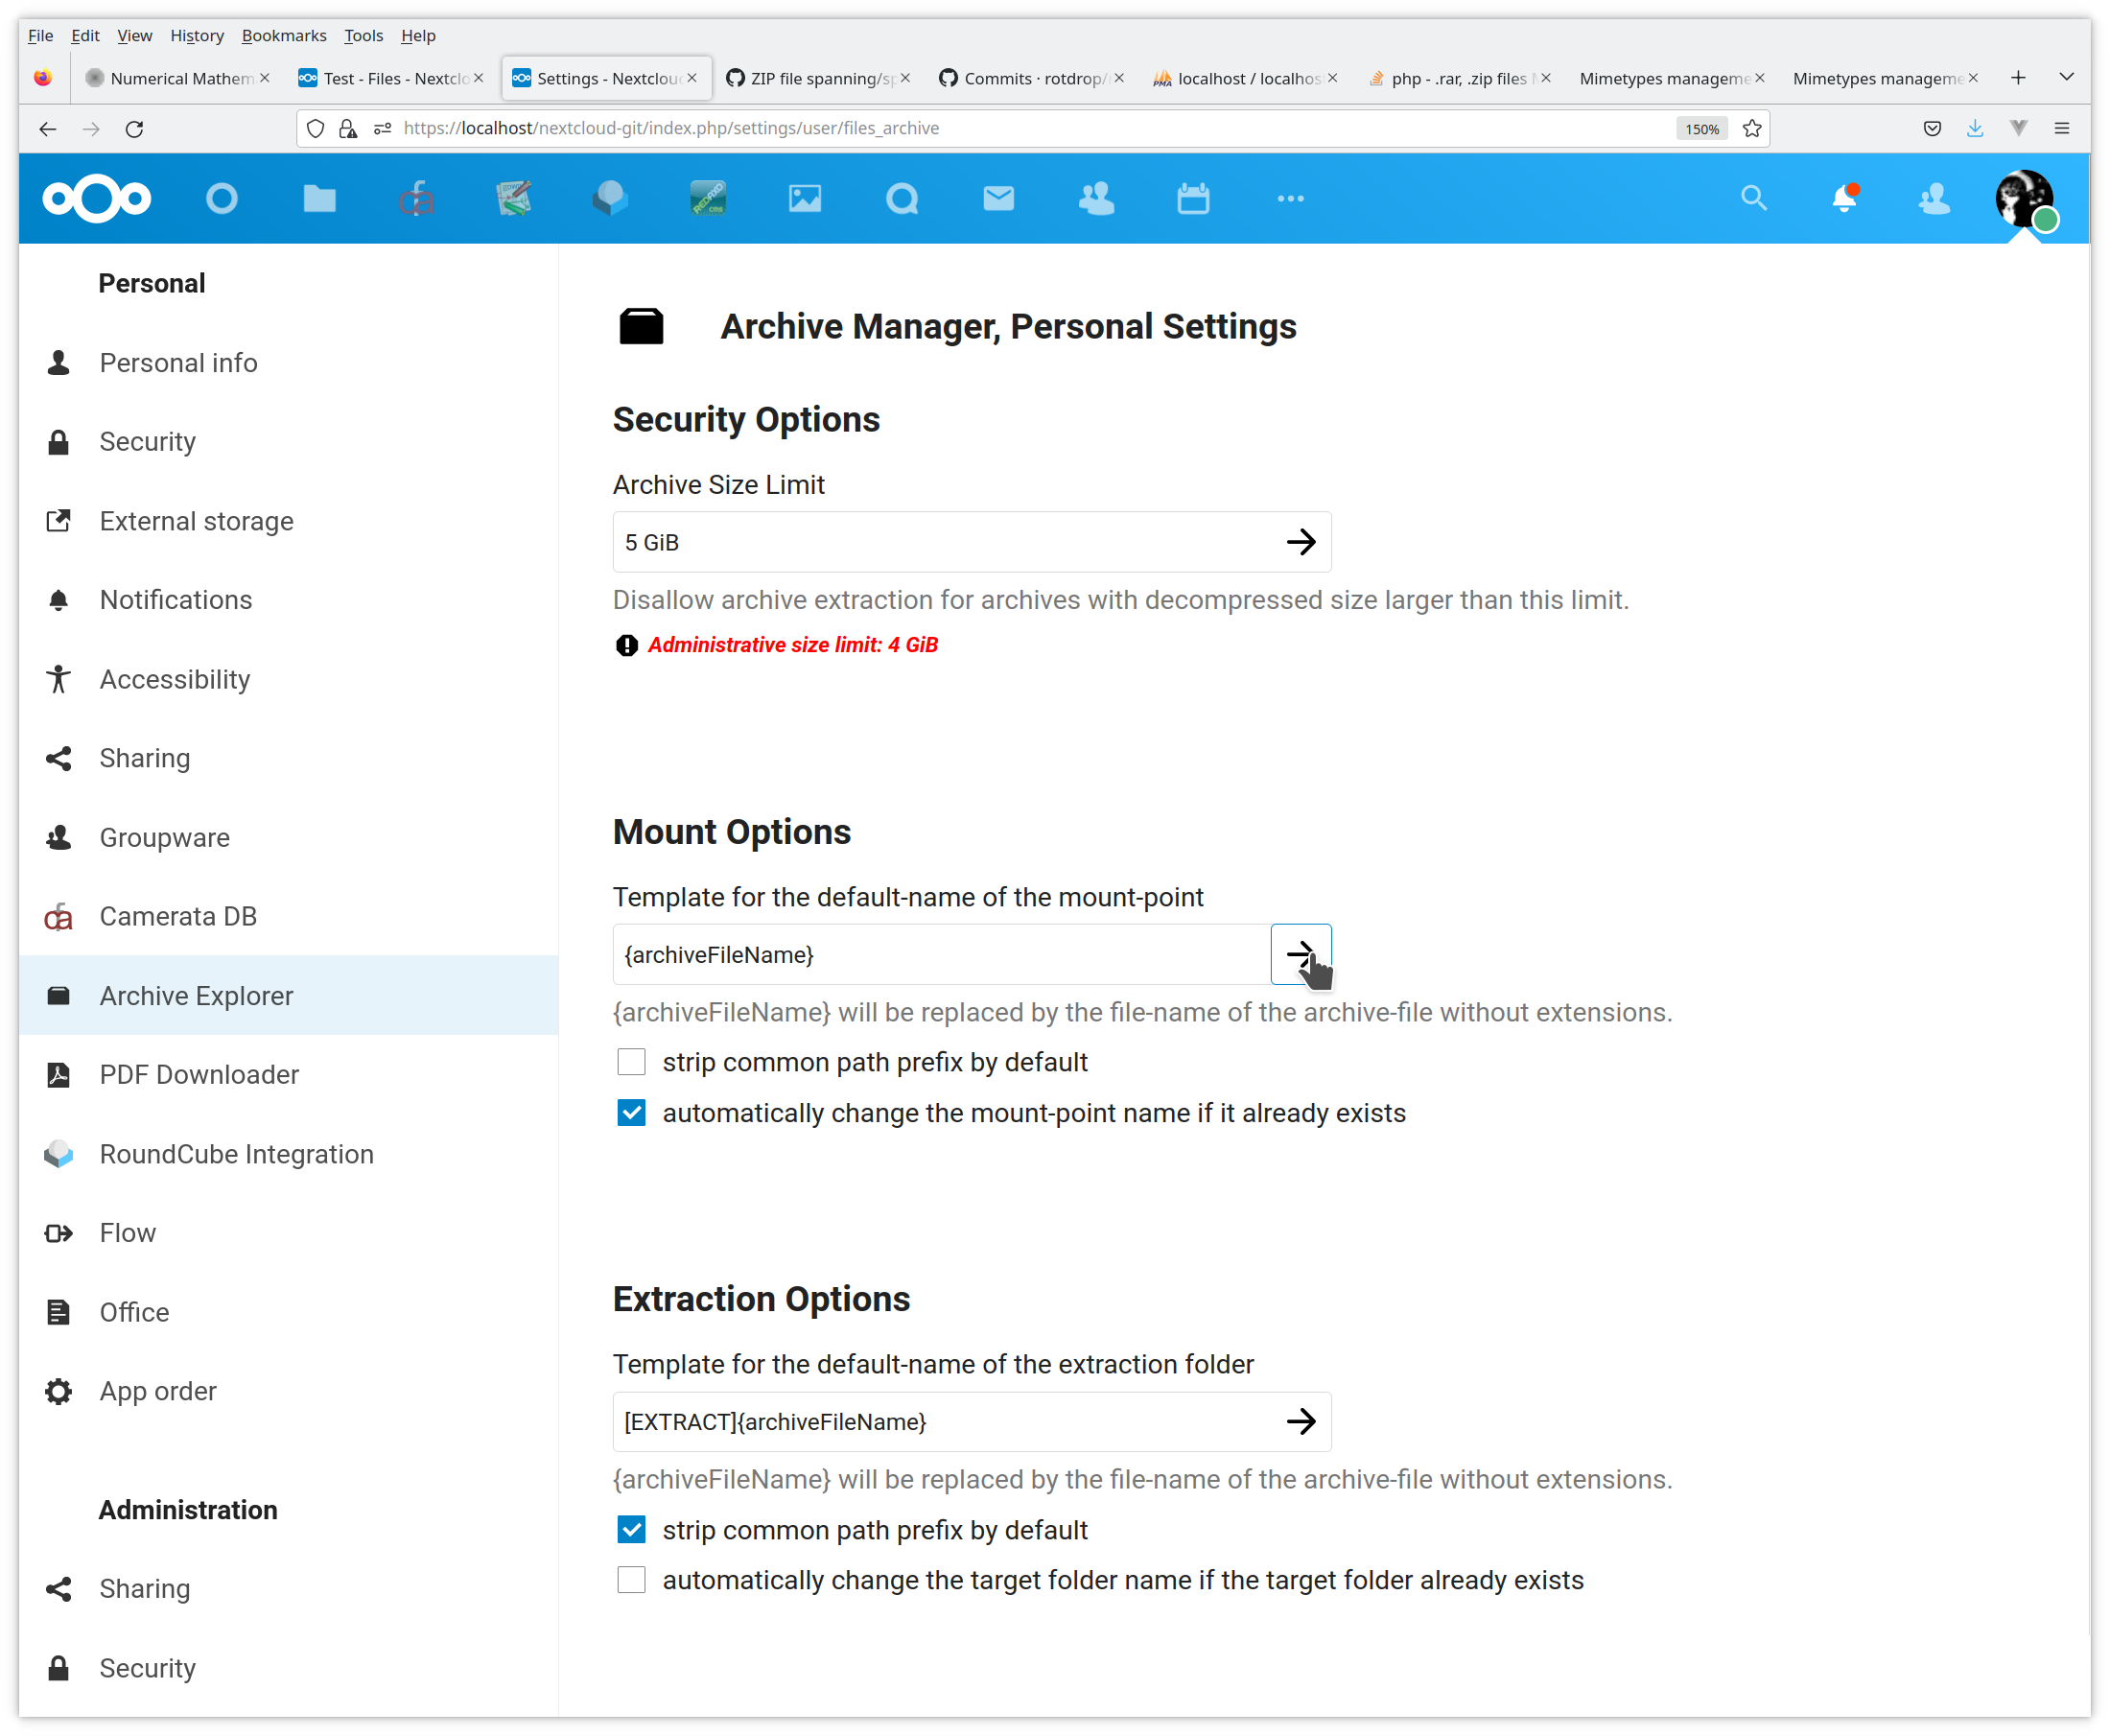Viewport: 2110px width, 1736px height.
Task: Click the 150% zoom level indicator
Action: 1701,128
